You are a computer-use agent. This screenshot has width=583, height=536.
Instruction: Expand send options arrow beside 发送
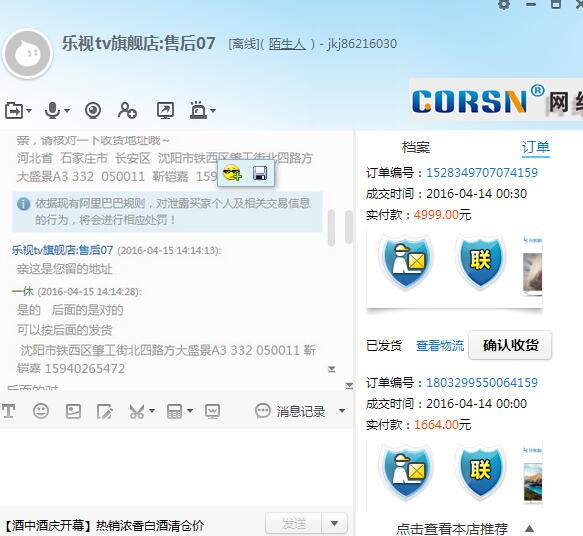pos(334,524)
